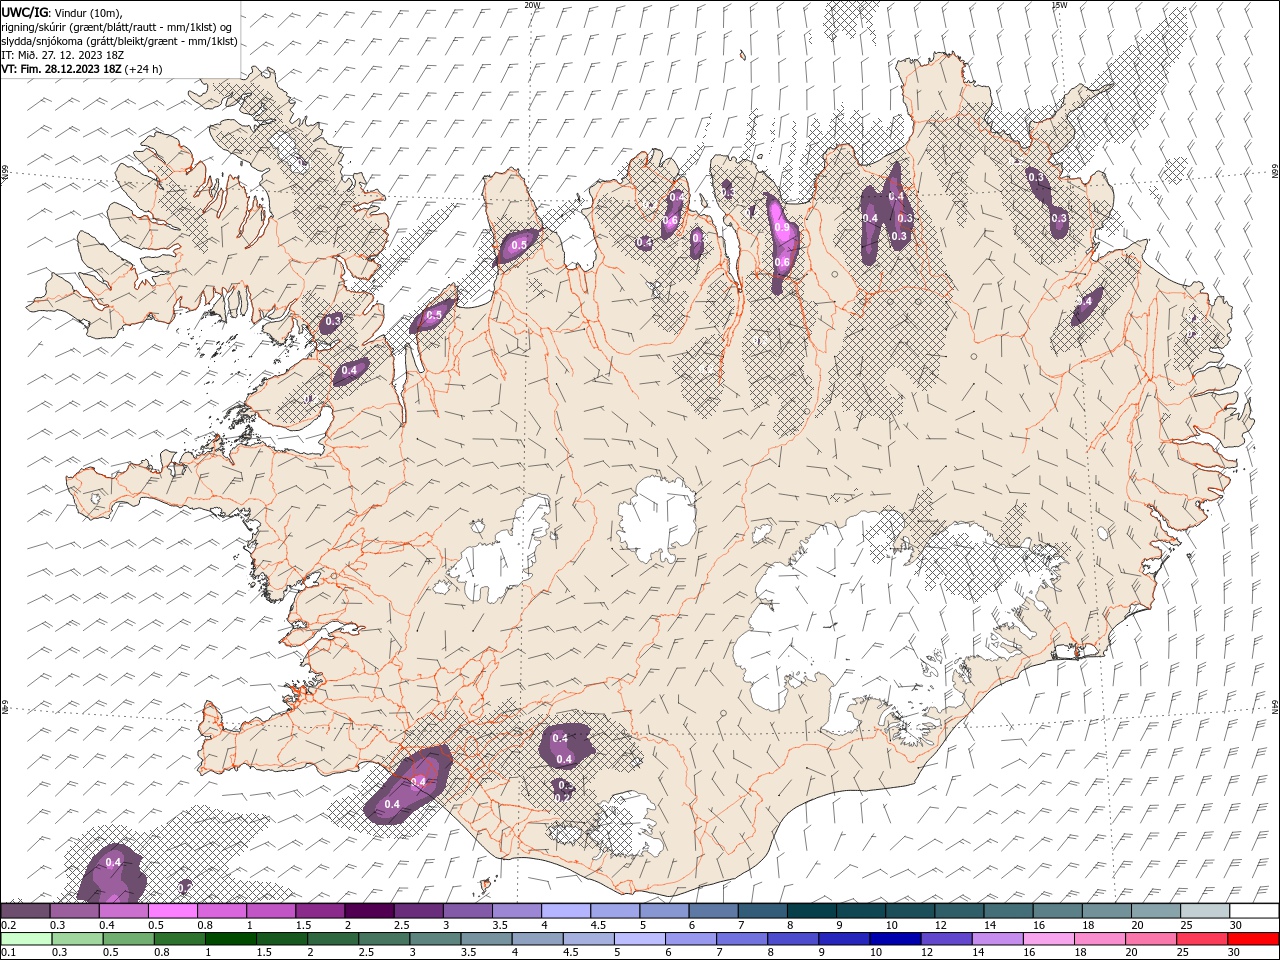
Task: Click the deep navy 10–12 rain legend swatch
Action: [894, 939]
